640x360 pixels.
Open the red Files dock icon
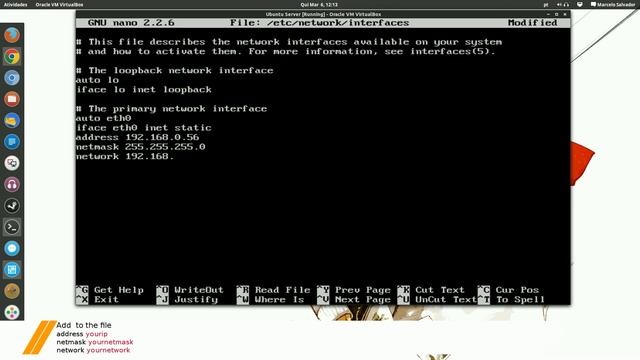[x=12, y=99]
